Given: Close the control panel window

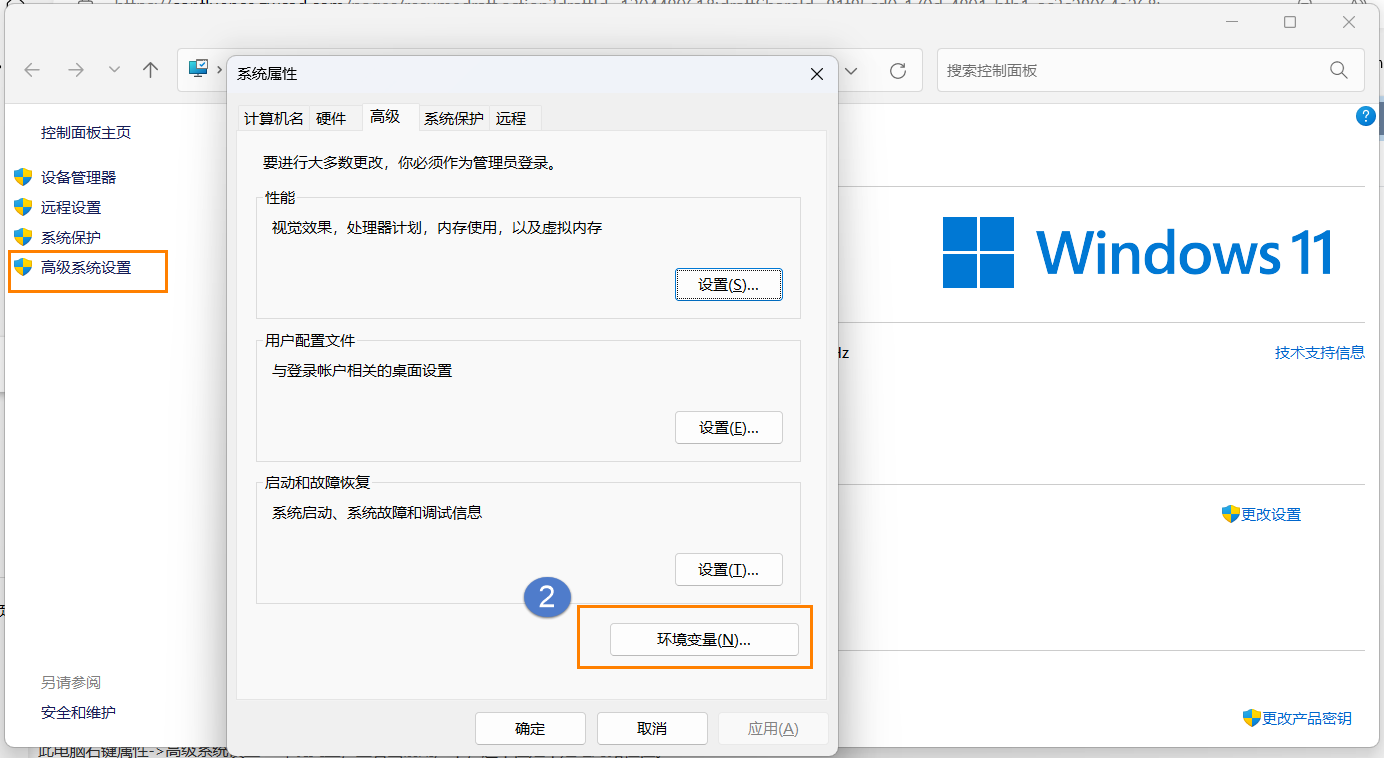Looking at the screenshot, I should point(1351,22).
